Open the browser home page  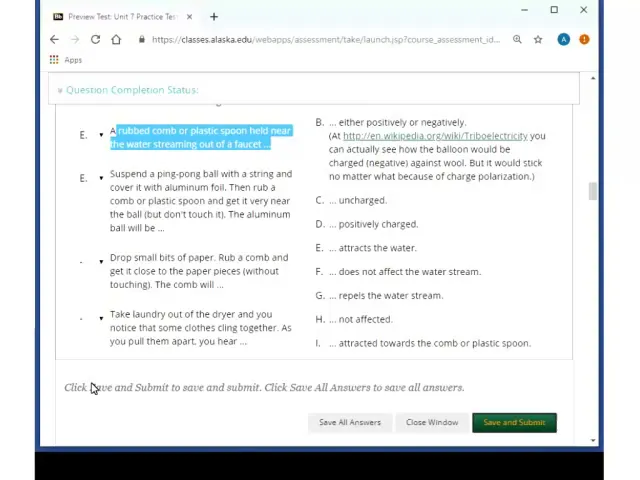(x=116, y=40)
